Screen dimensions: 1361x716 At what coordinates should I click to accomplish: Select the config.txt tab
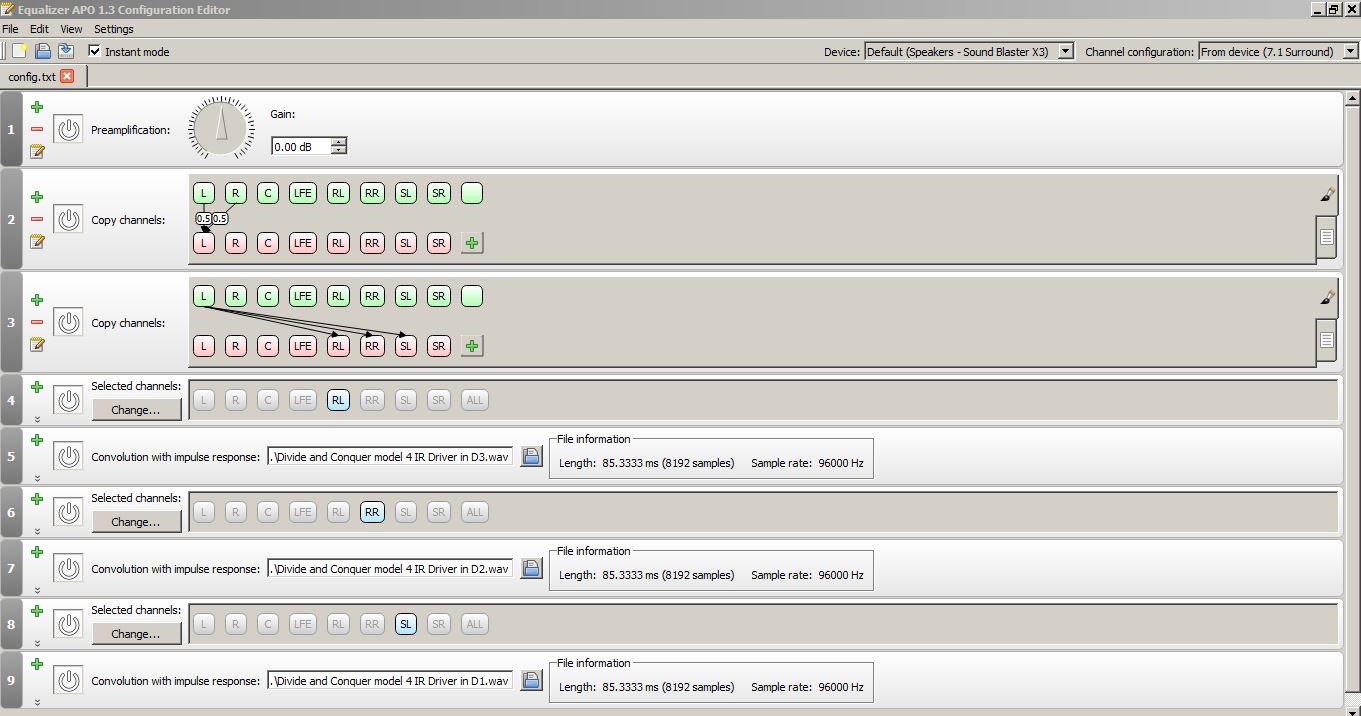pos(32,77)
